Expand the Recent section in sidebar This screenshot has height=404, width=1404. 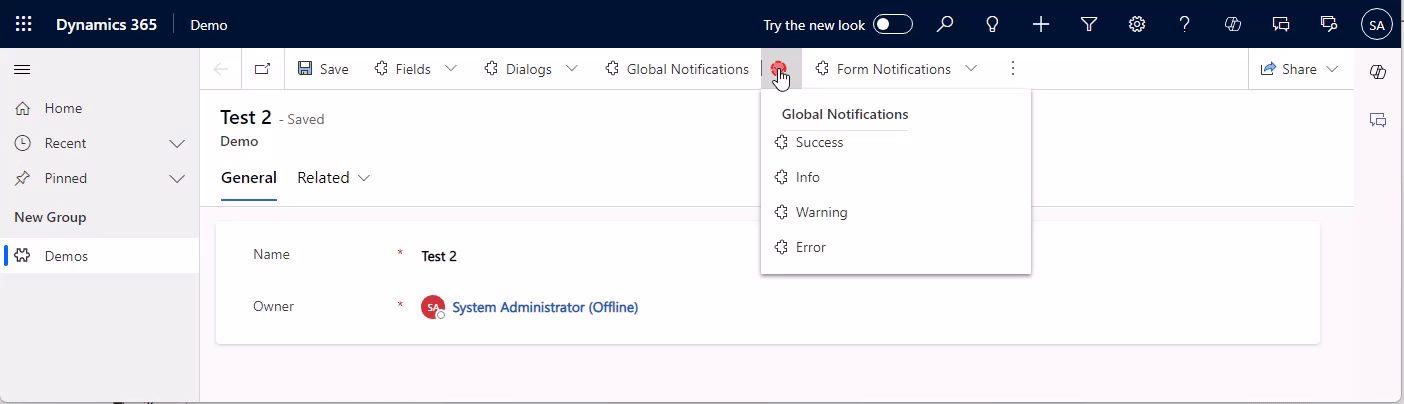tap(177, 143)
